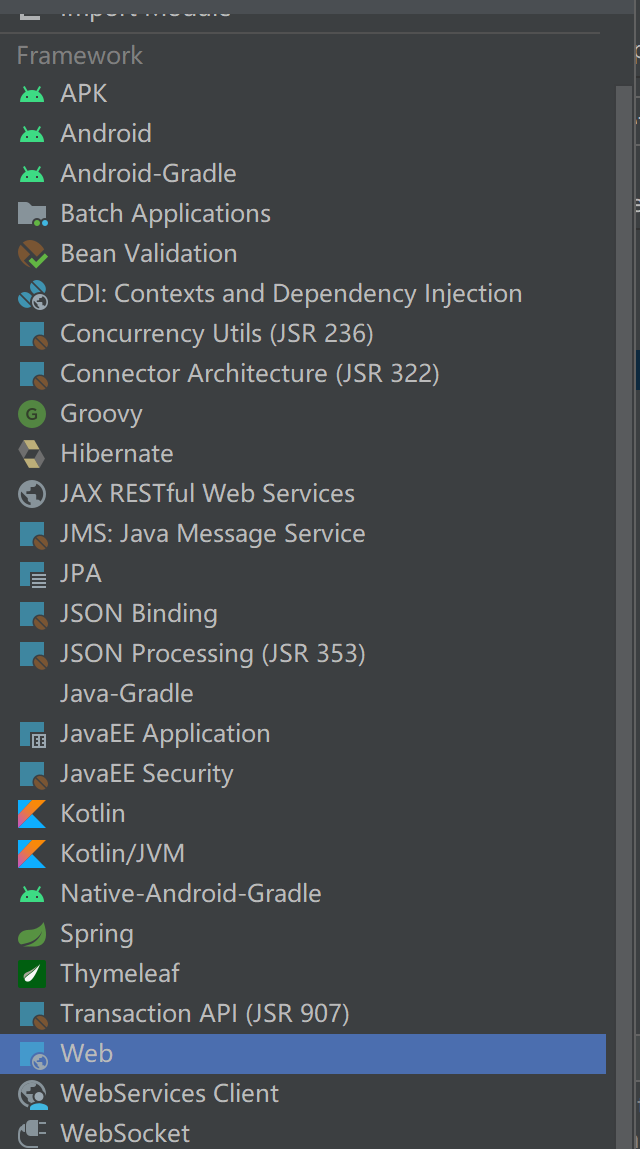Select Android-Gradle in the framework list
Image resolution: width=640 pixels, height=1149 pixels.
(x=303, y=174)
